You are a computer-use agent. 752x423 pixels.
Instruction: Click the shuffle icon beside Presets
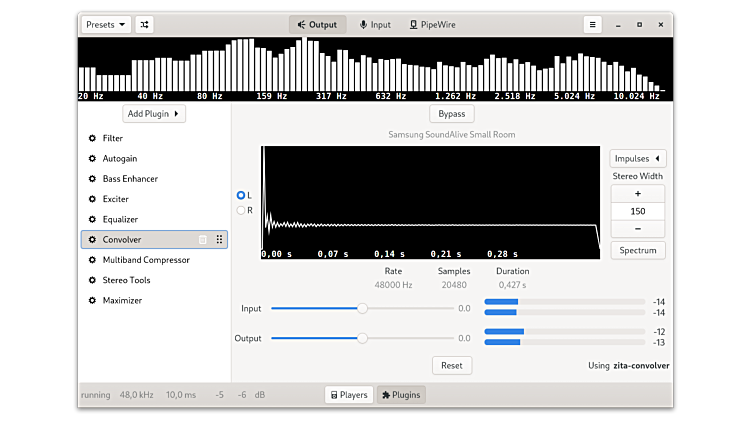[x=144, y=25]
